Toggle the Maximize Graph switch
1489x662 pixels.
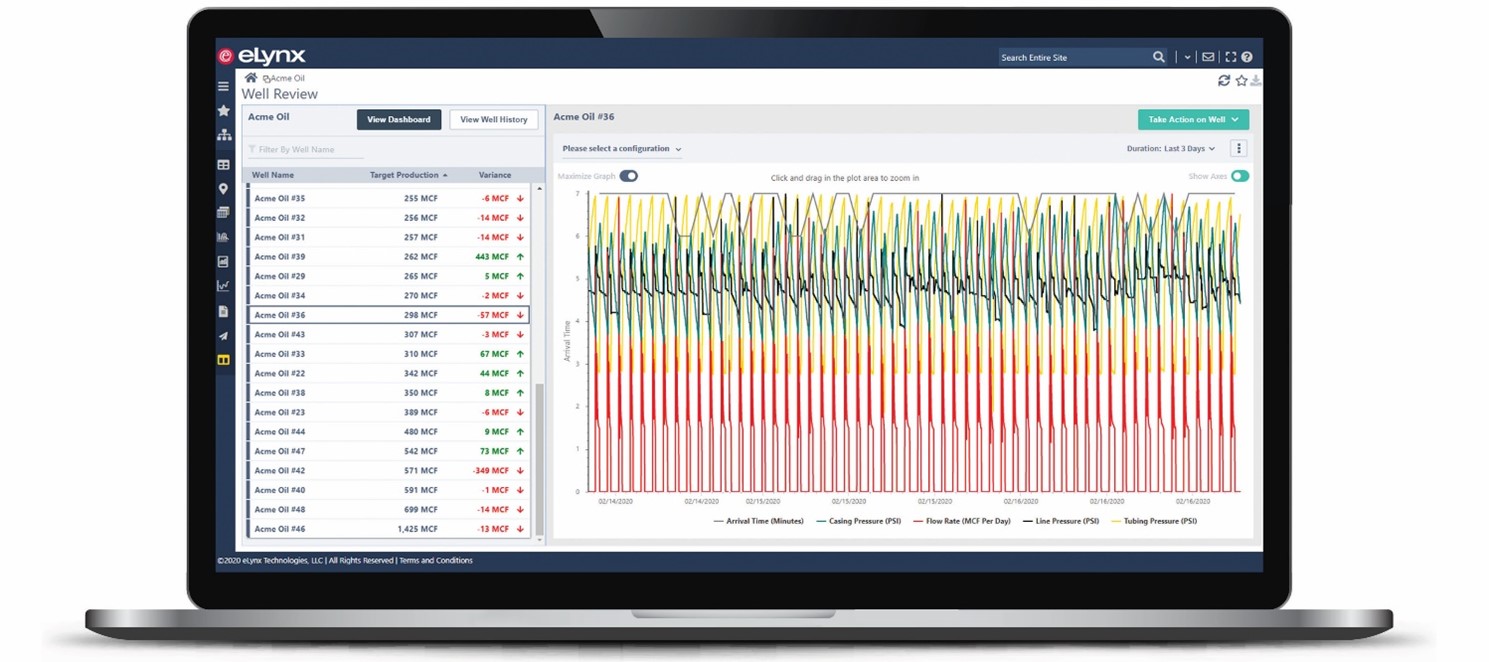(628, 174)
